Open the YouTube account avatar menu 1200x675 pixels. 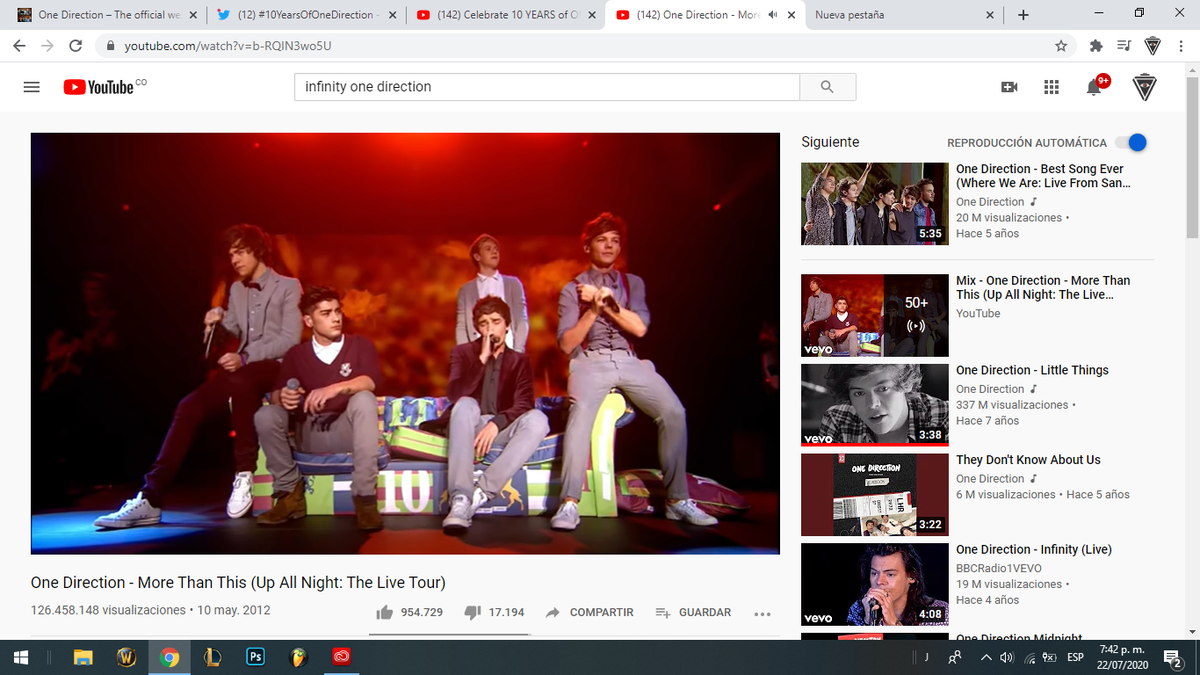(x=1145, y=87)
